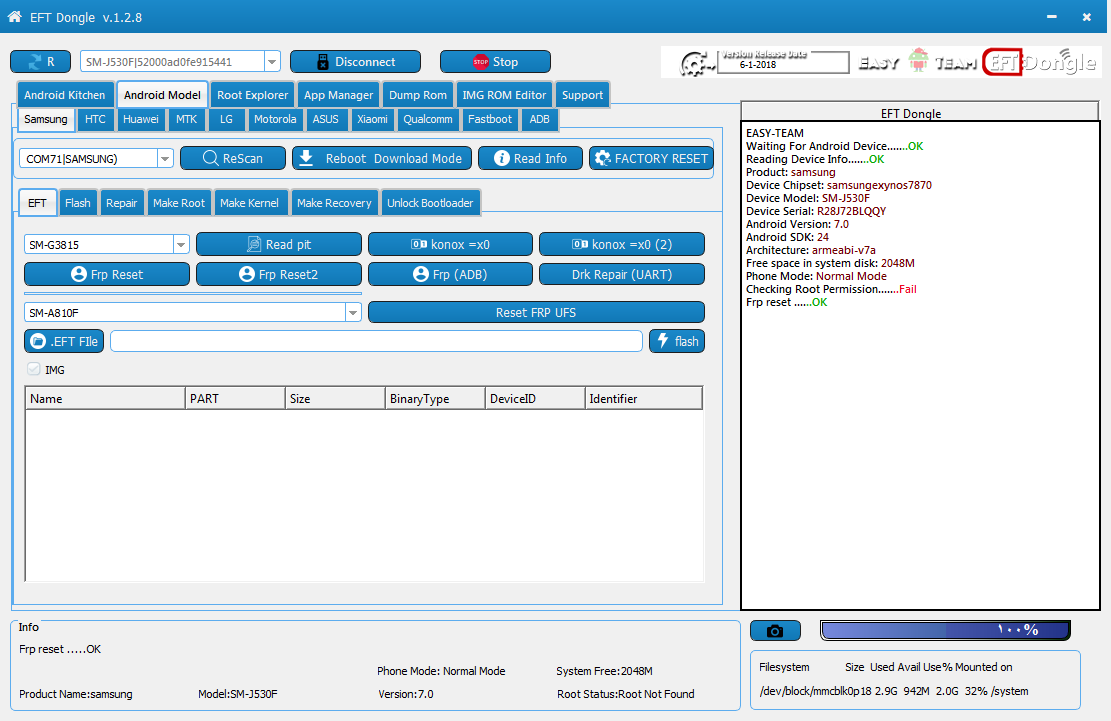Image resolution: width=1111 pixels, height=721 pixels.
Task: Click the progress bar at 100%
Action: coord(945,630)
